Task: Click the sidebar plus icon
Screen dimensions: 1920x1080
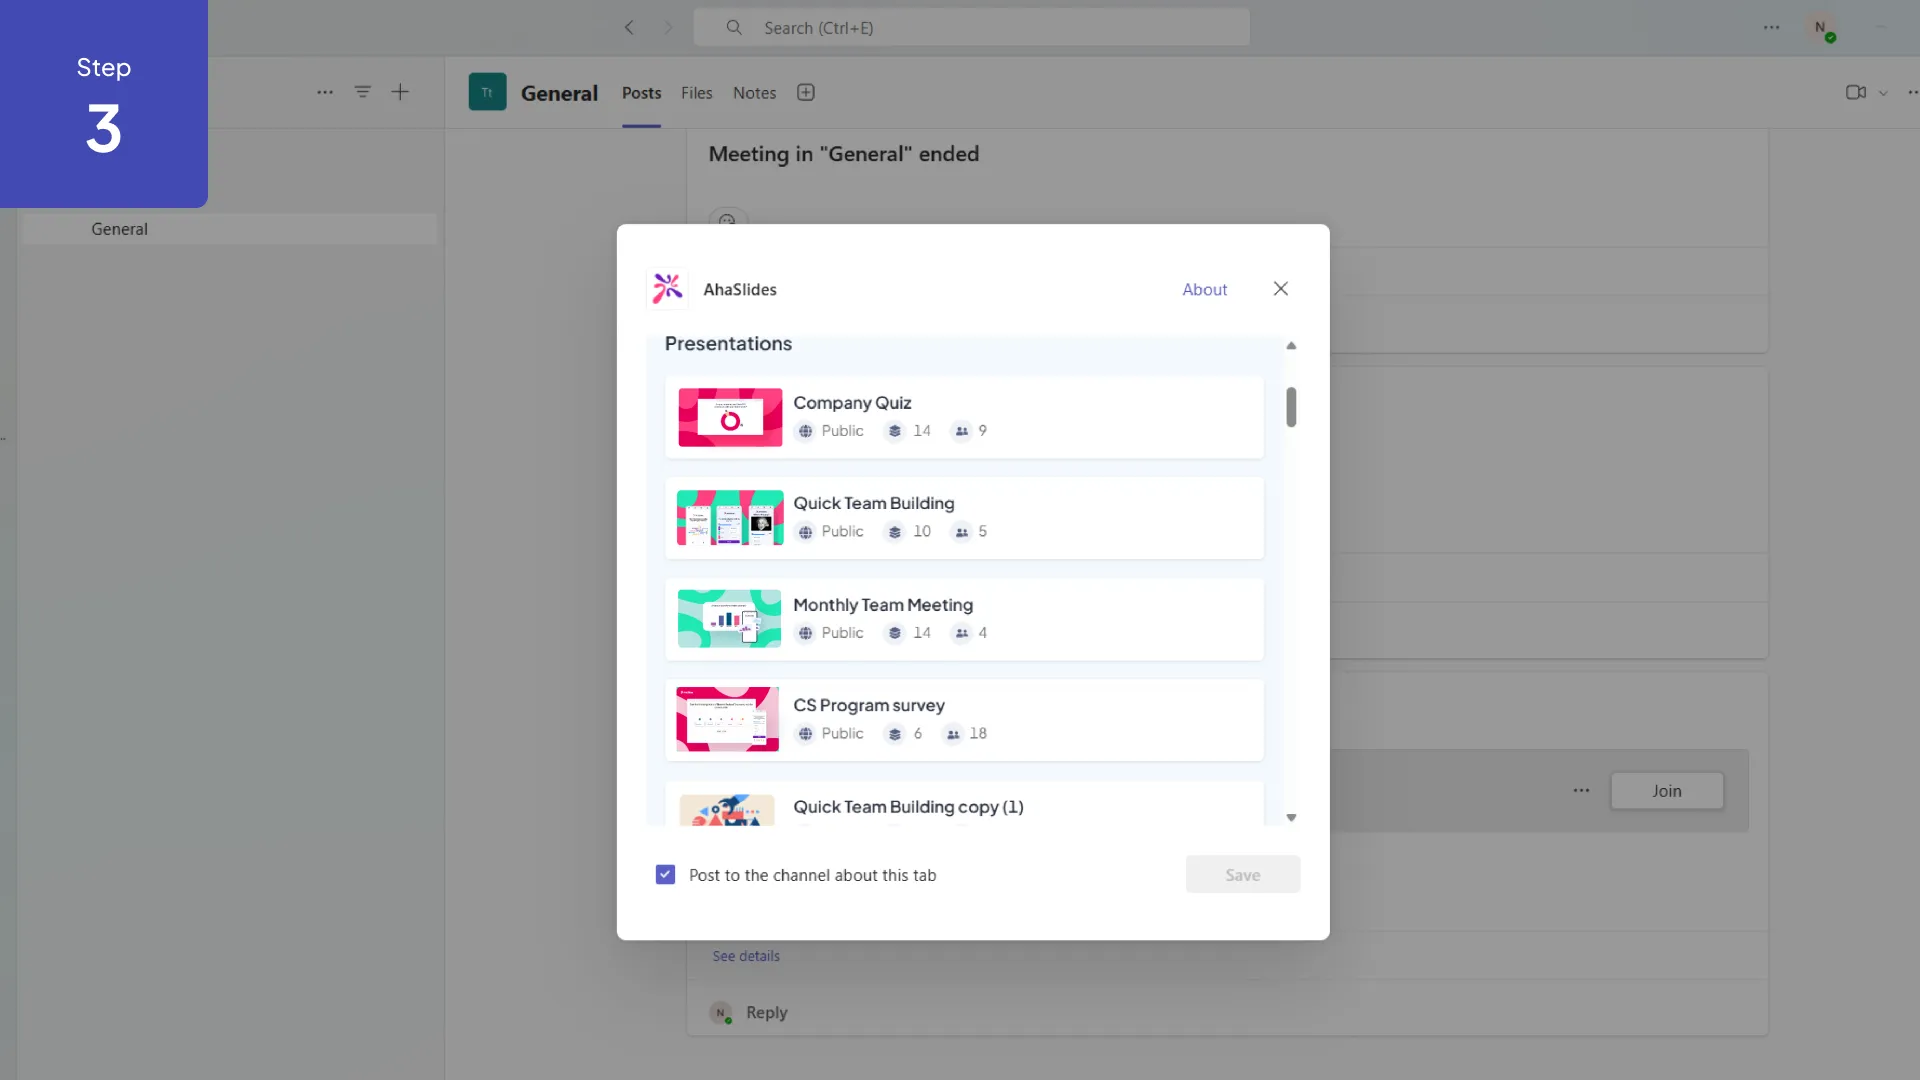Action: (x=400, y=92)
